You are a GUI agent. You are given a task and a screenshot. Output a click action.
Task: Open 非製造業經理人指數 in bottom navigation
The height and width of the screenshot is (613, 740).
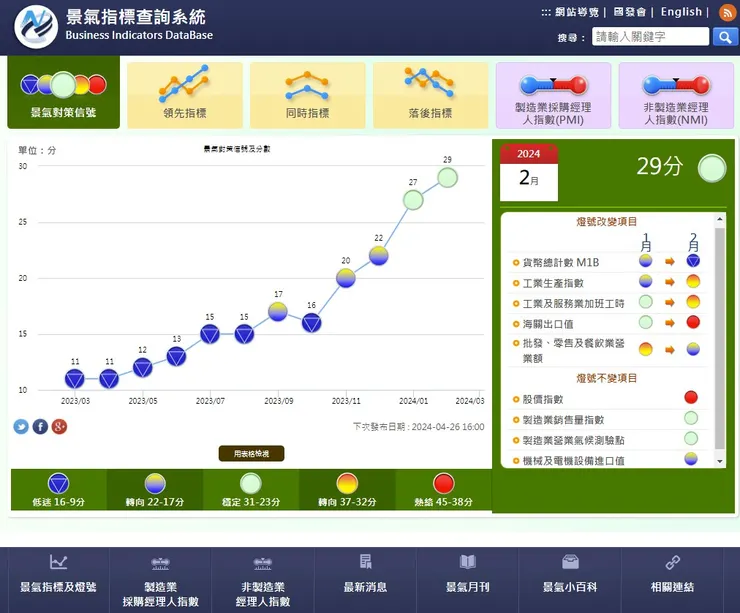click(x=263, y=580)
